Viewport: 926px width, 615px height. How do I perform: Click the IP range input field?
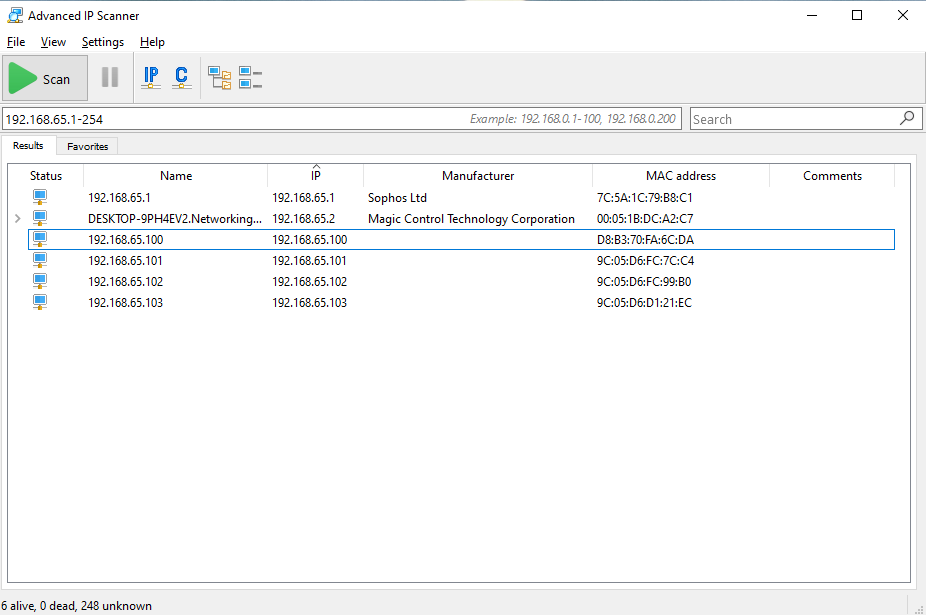point(342,119)
